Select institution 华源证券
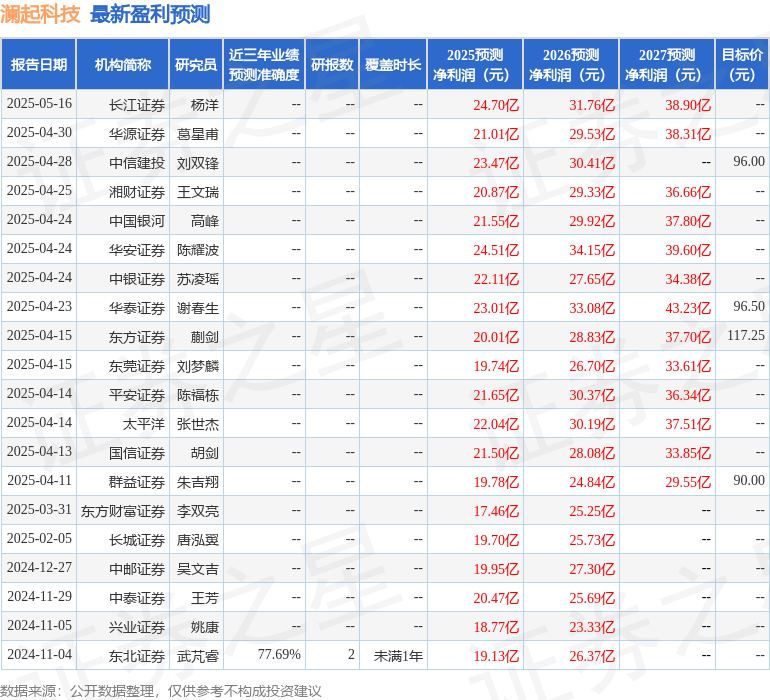Image resolution: width=770 pixels, height=700 pixels. 137,134
